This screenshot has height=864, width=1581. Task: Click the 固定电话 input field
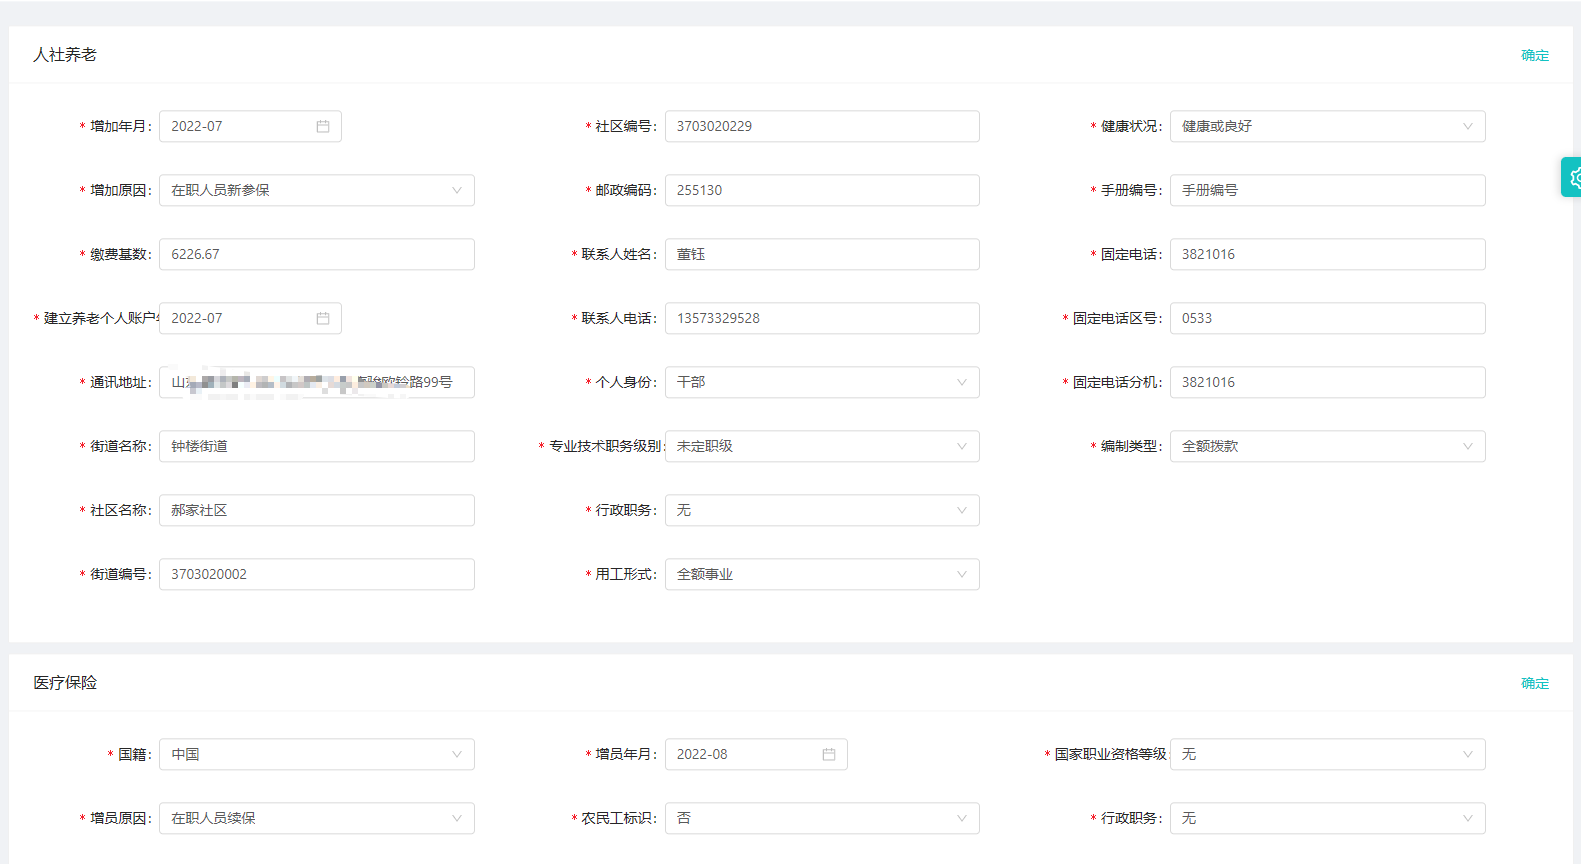(1328, 254)
